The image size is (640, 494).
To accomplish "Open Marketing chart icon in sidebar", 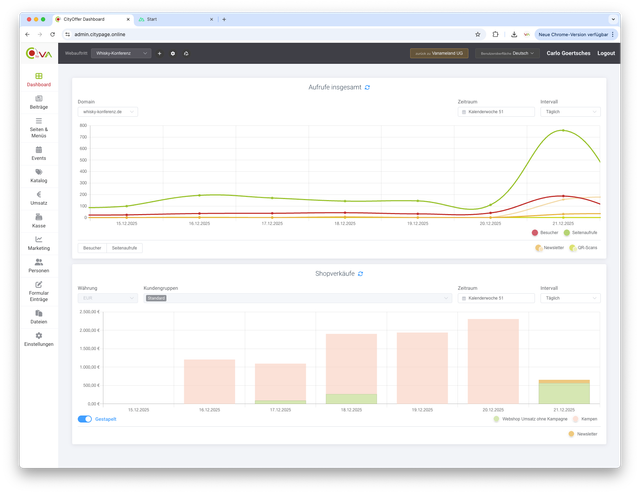I will (38, 239).
